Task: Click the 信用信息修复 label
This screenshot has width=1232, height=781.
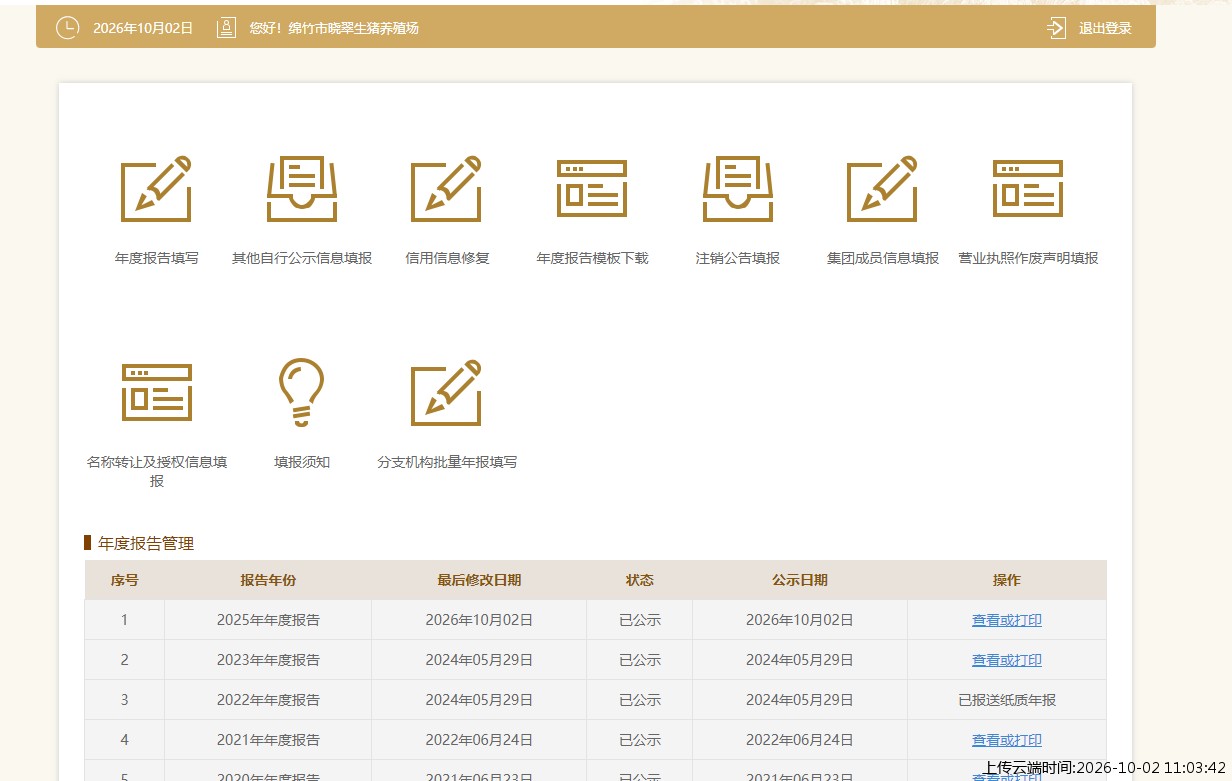Action: click(447, 258)
